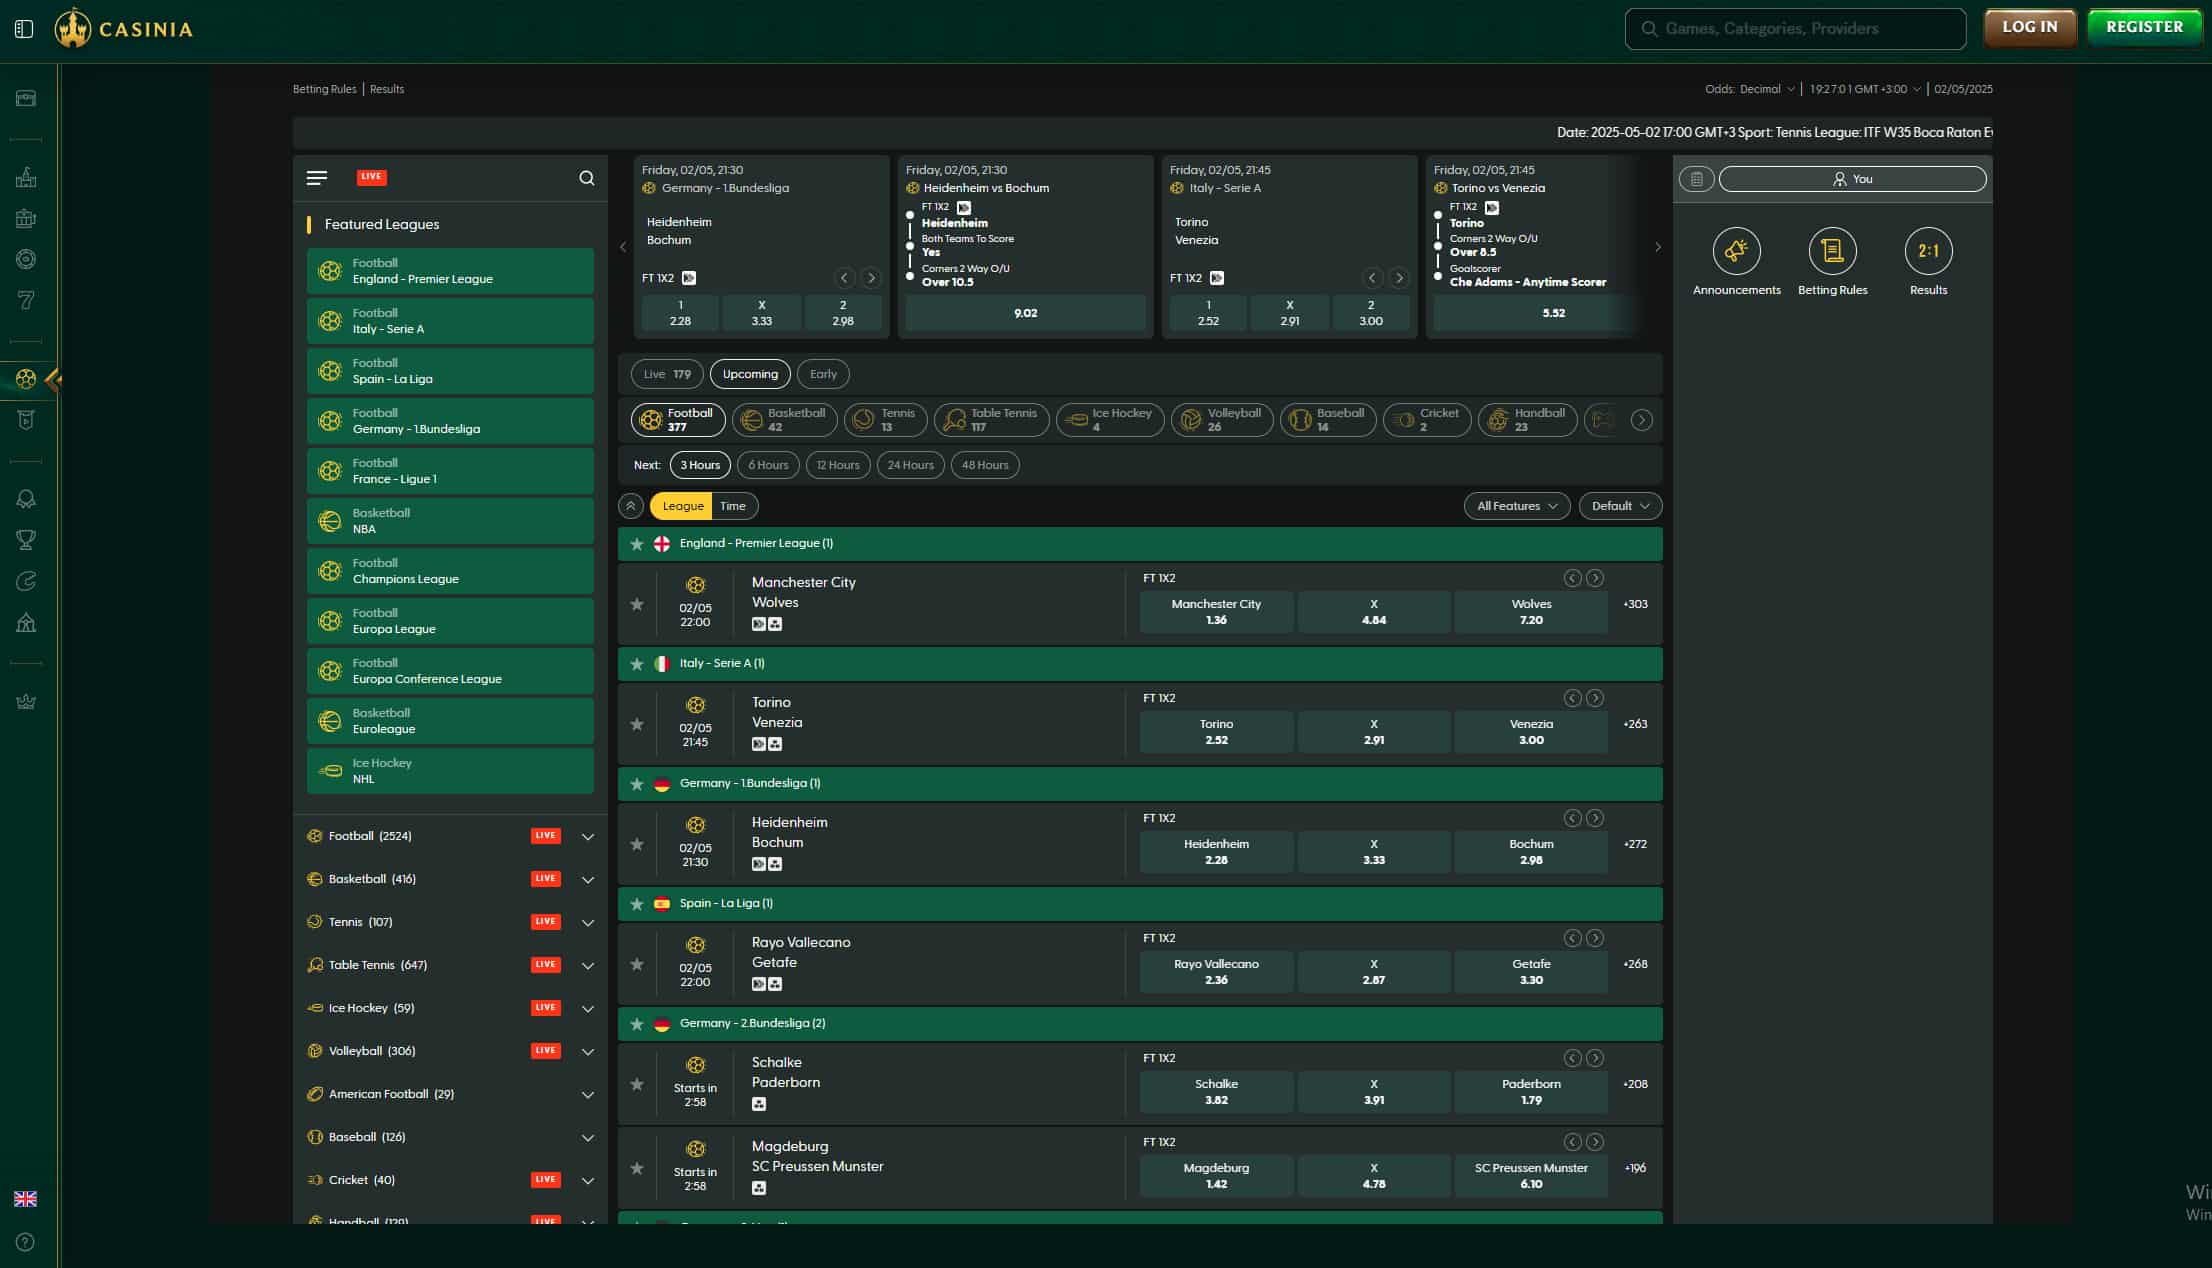
Task: Bet on Wolves at odds 7.20
Action: pyautogui.click(x=1531, y=612)
